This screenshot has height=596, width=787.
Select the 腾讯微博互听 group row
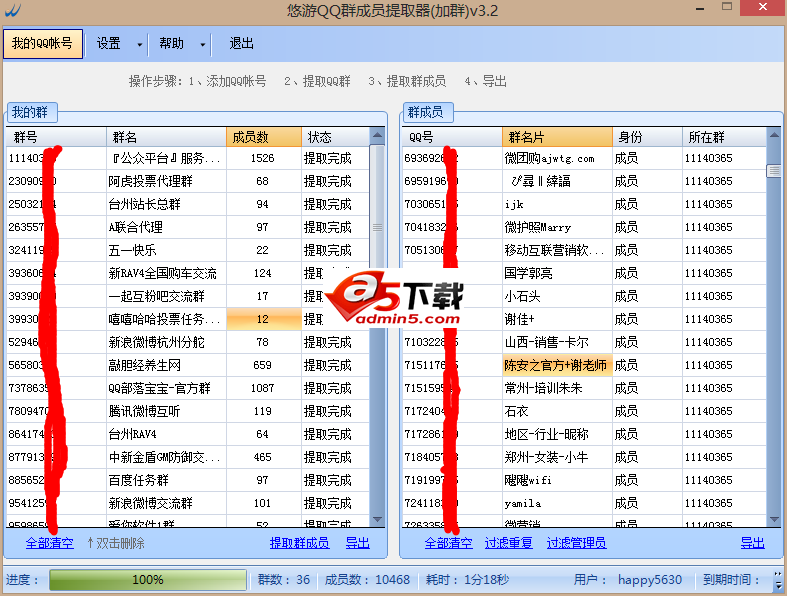point(188,411)
